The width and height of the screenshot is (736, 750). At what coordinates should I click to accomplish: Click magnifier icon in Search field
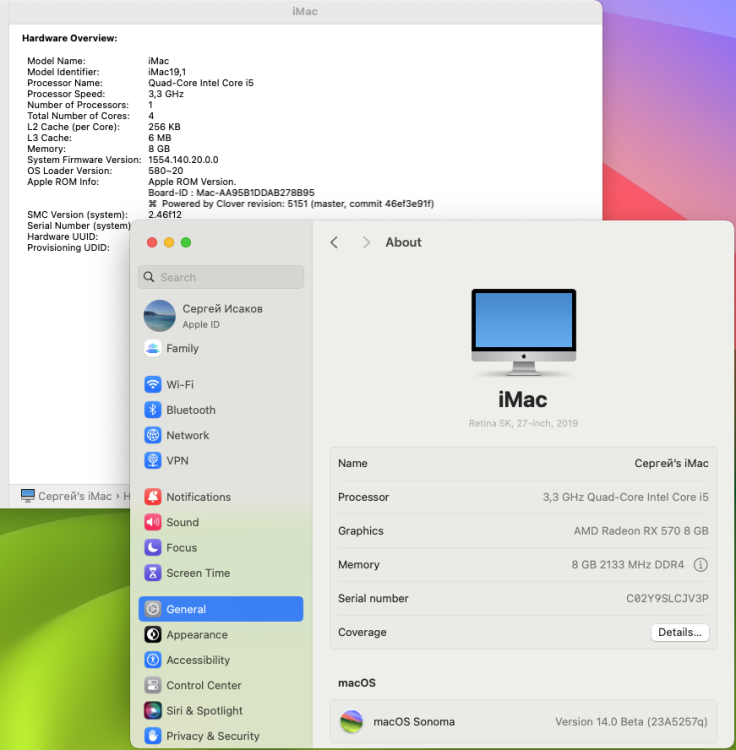tap(149, 277)
